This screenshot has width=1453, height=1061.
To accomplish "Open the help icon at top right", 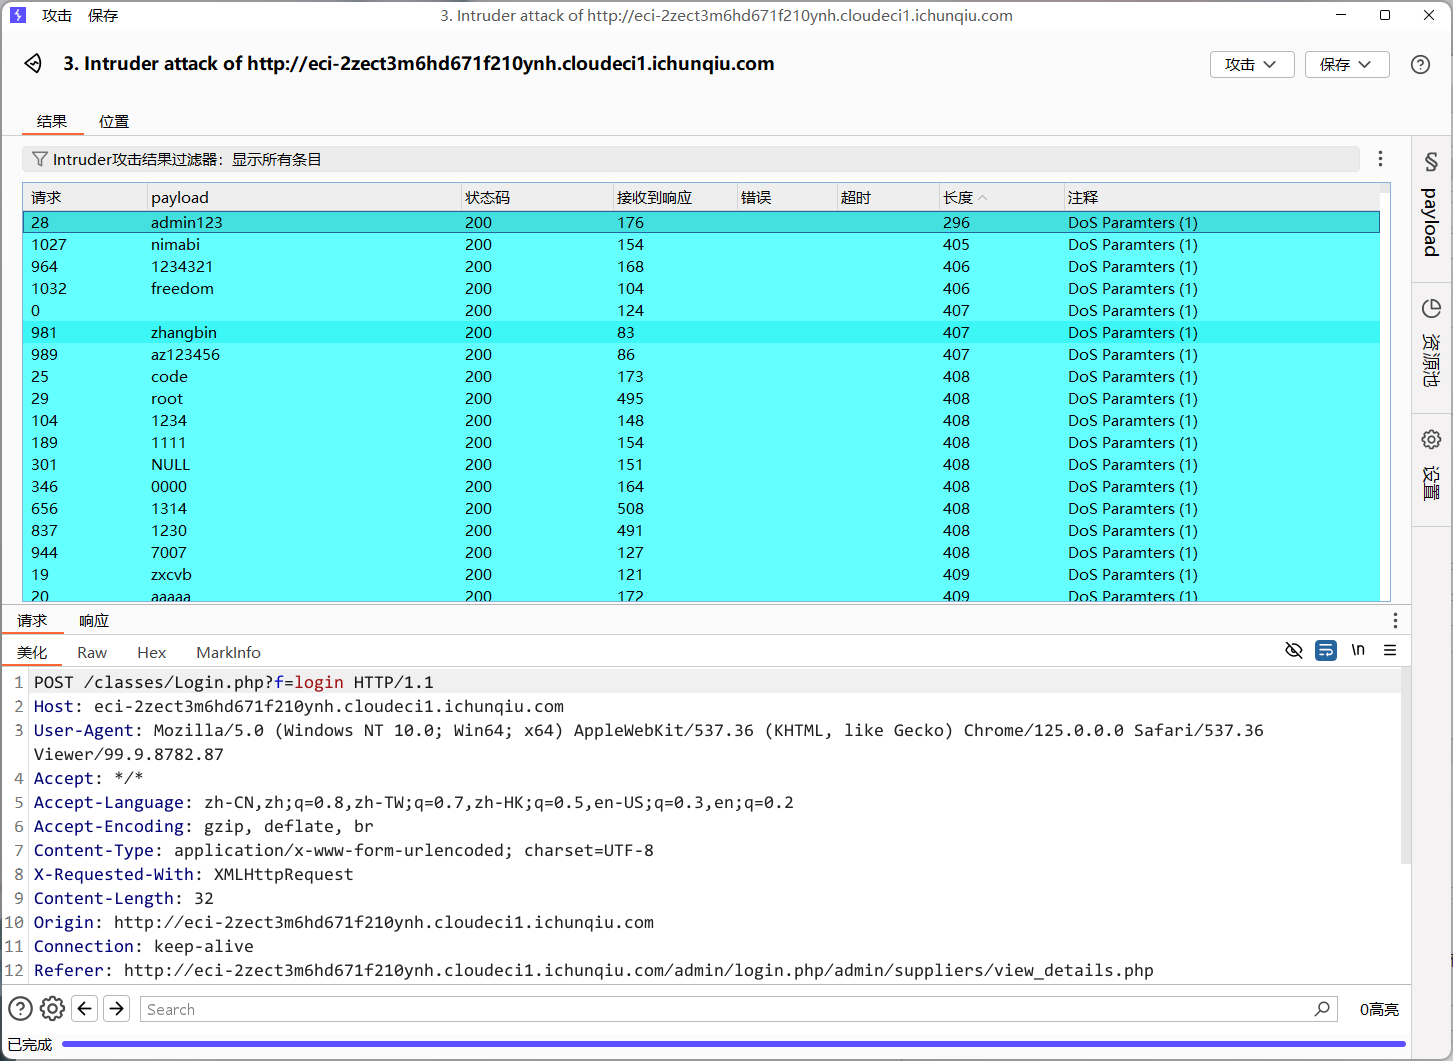I will click(1420, 64).
